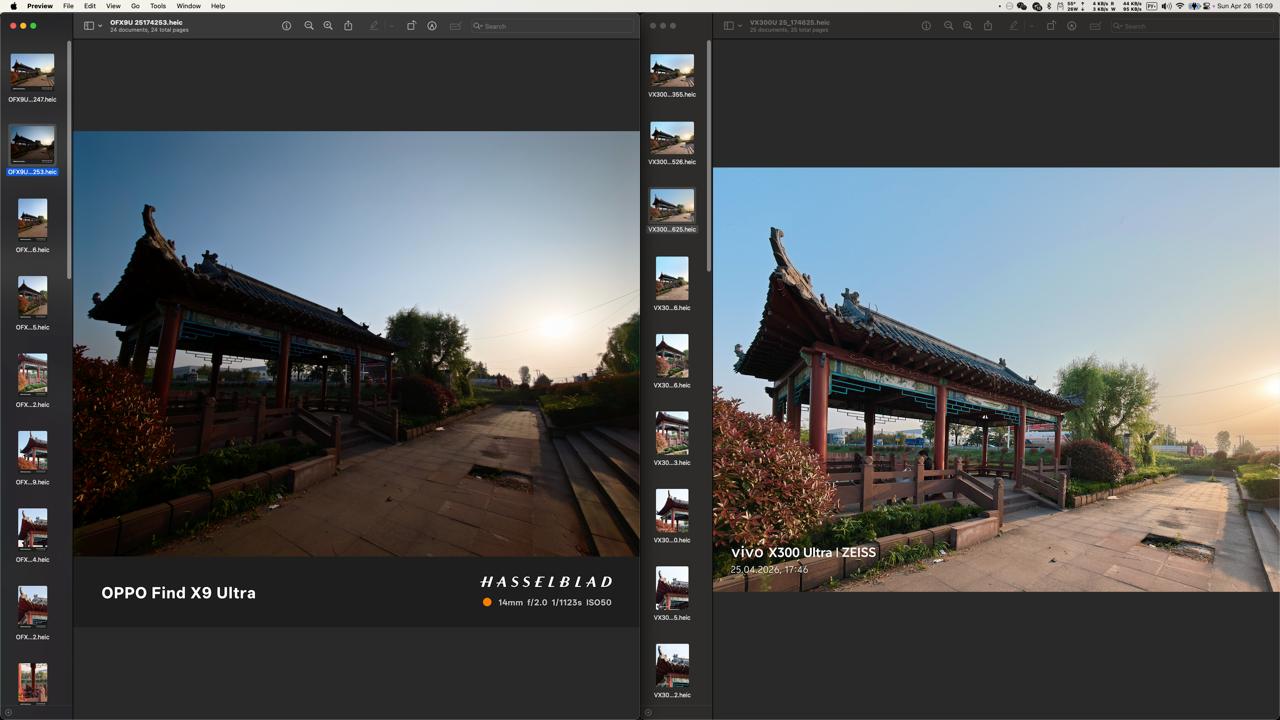Show Inspector info in the OFX9U window

[286, 26]
